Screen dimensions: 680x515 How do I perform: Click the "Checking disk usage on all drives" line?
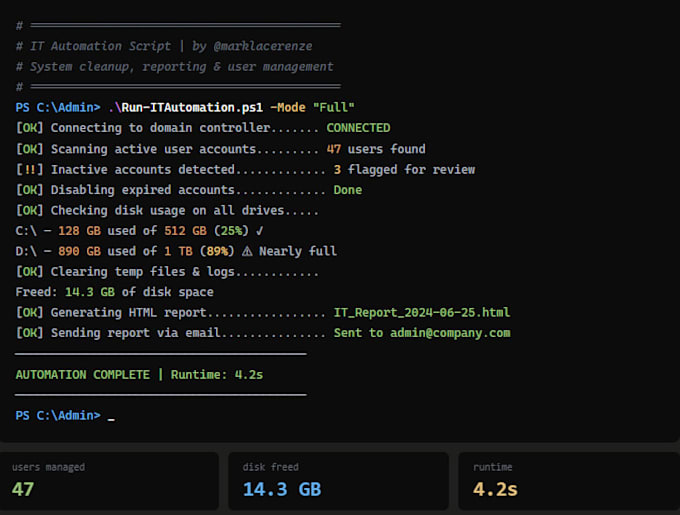(167, 210)
